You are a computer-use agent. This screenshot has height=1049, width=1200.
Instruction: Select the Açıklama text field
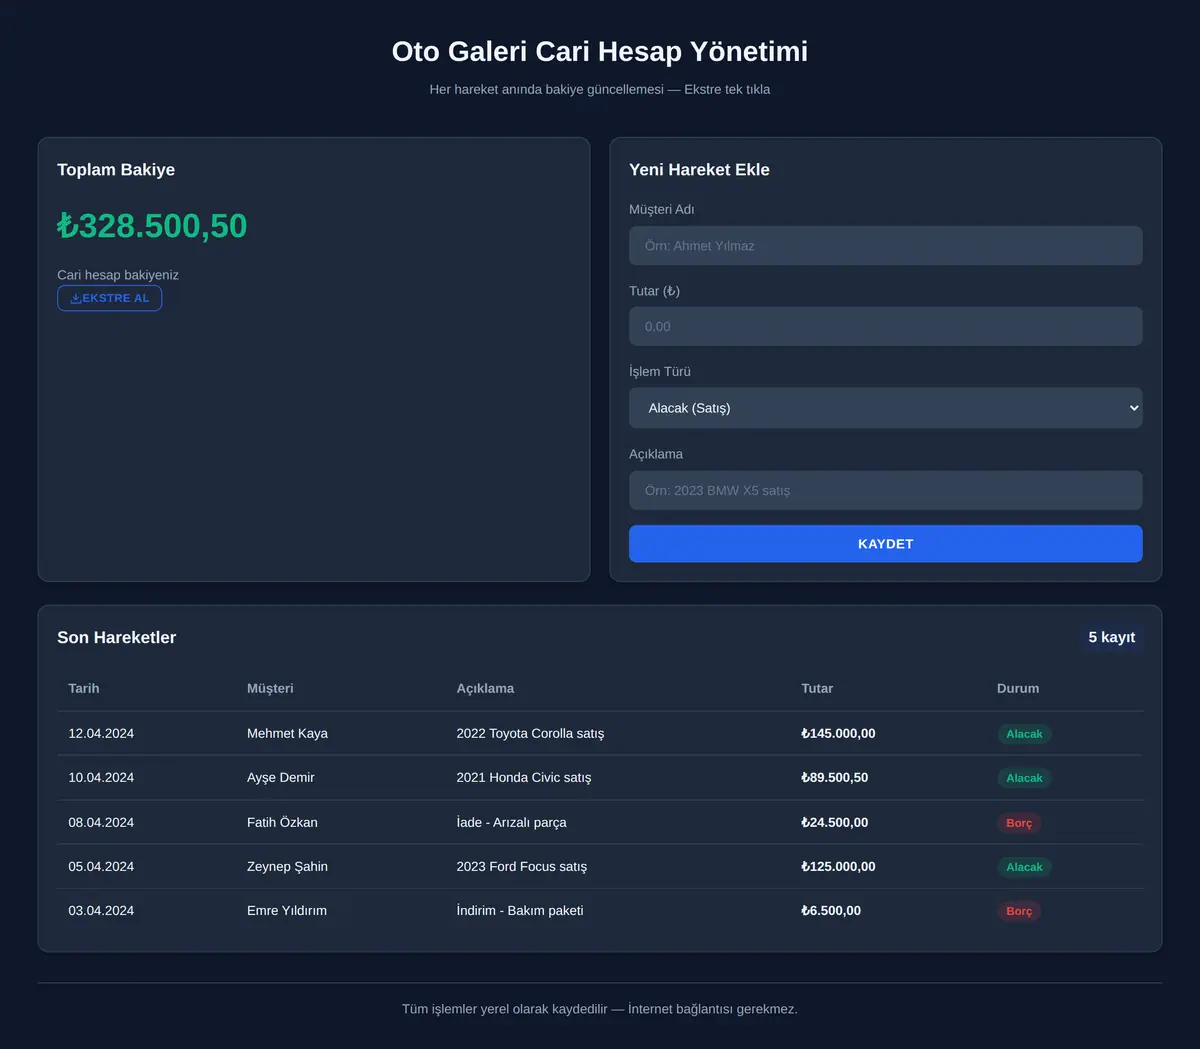tap(885, 491)
